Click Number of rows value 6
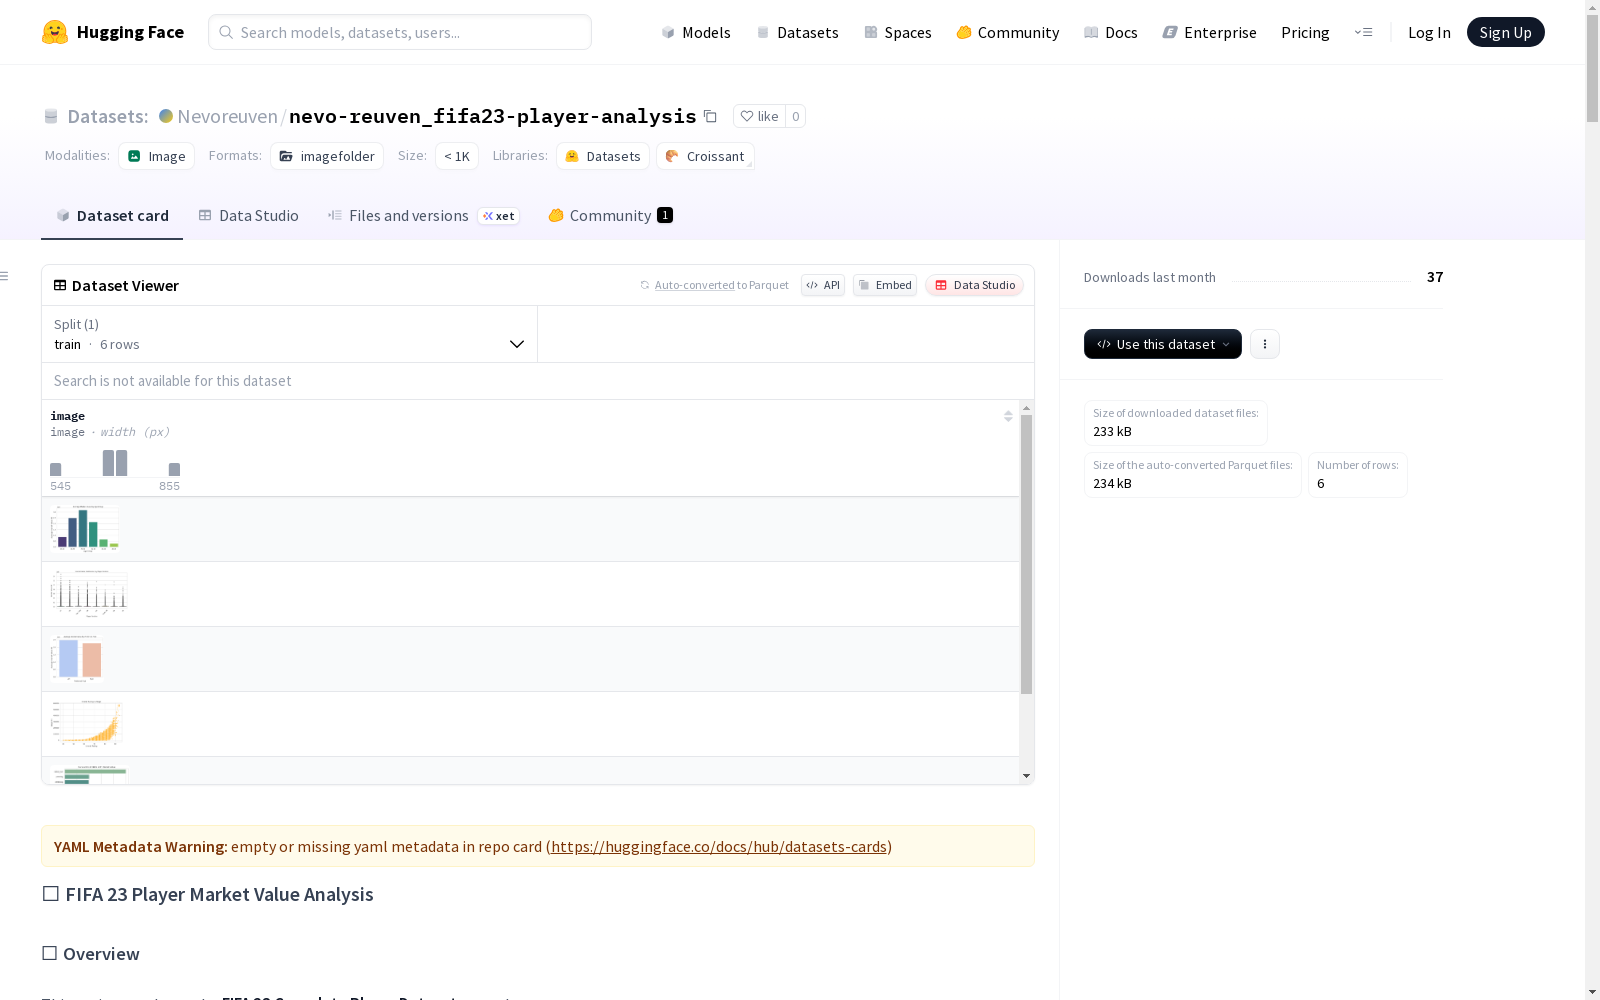 point(1321,483)
